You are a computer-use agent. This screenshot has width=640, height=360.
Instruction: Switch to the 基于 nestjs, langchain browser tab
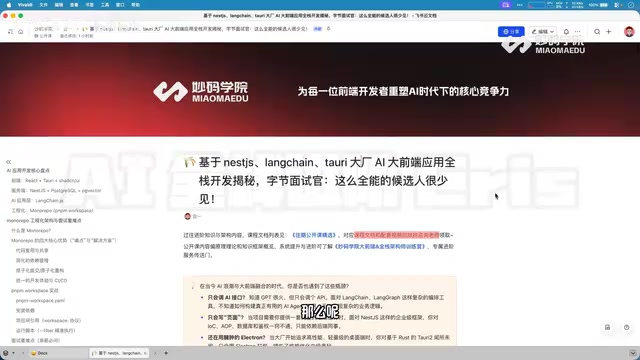coord(120,353)
